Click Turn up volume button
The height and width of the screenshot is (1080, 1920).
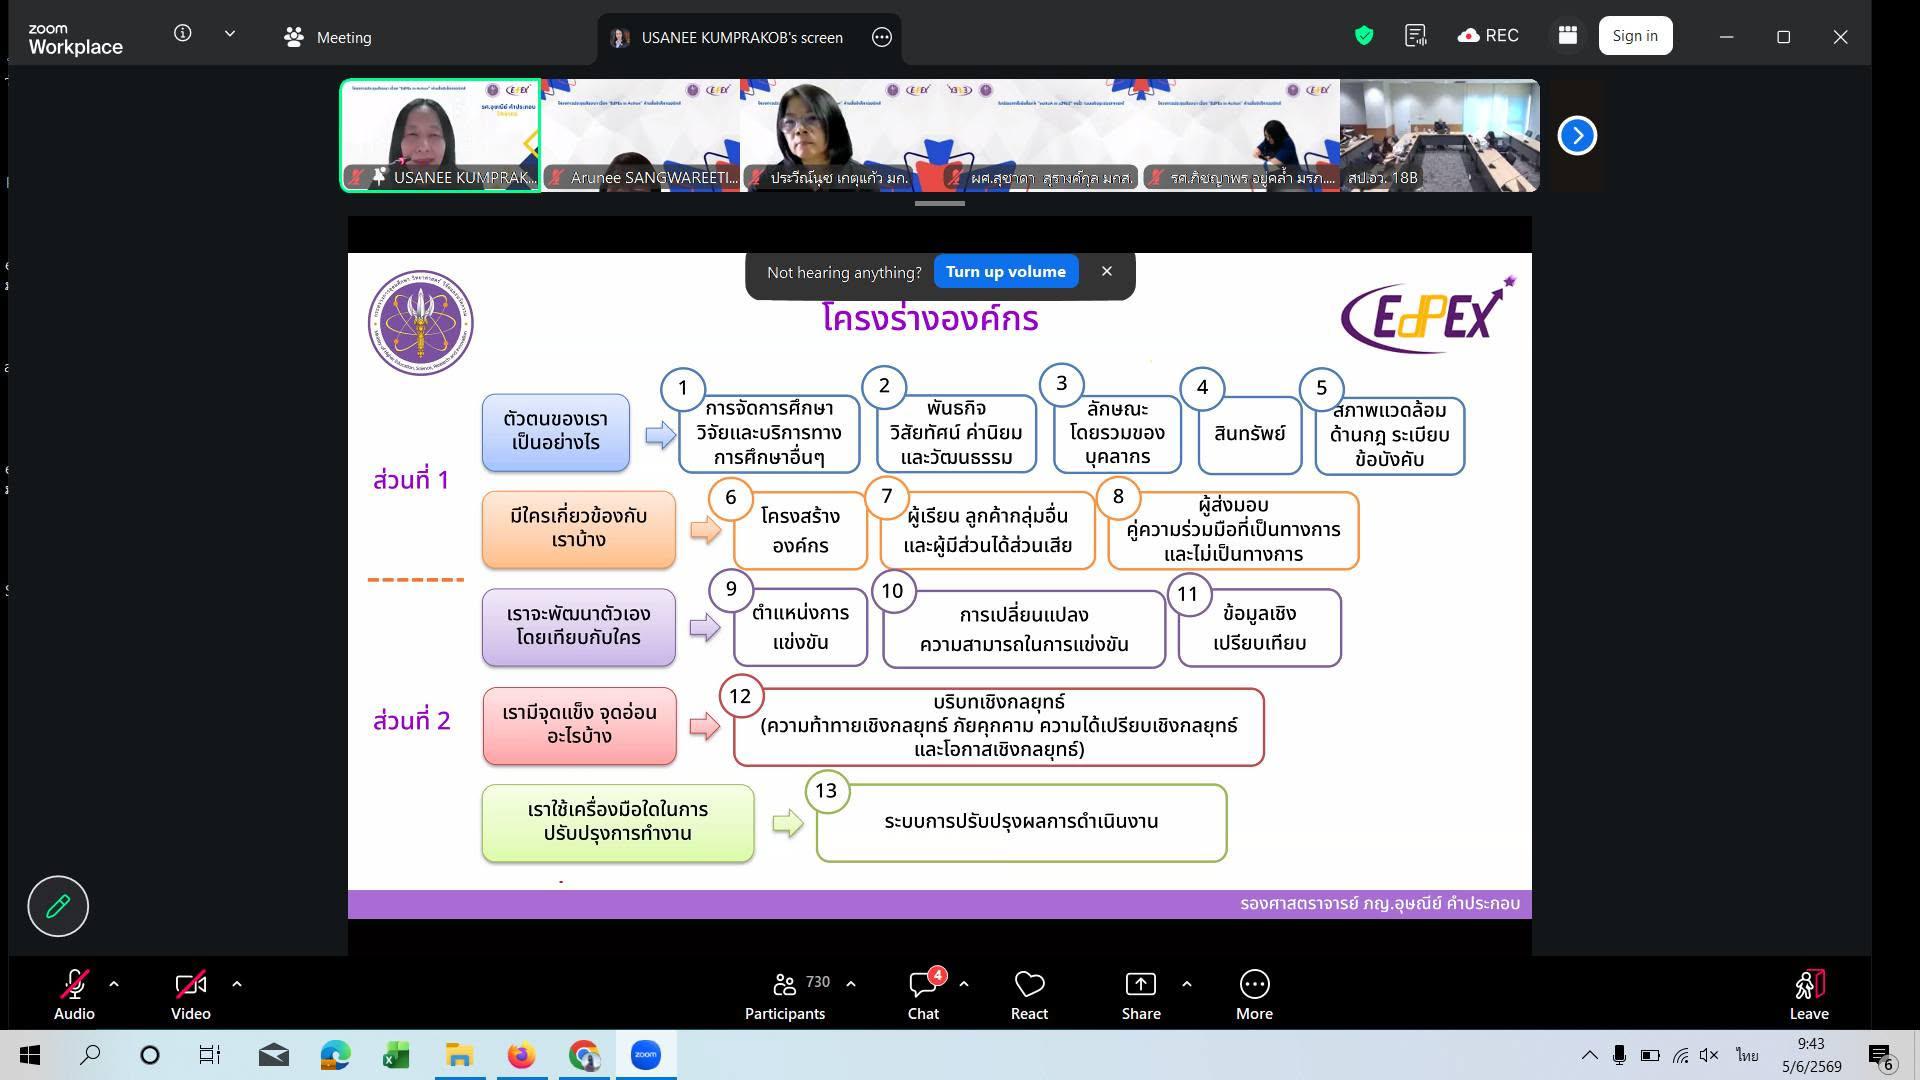1005,272
